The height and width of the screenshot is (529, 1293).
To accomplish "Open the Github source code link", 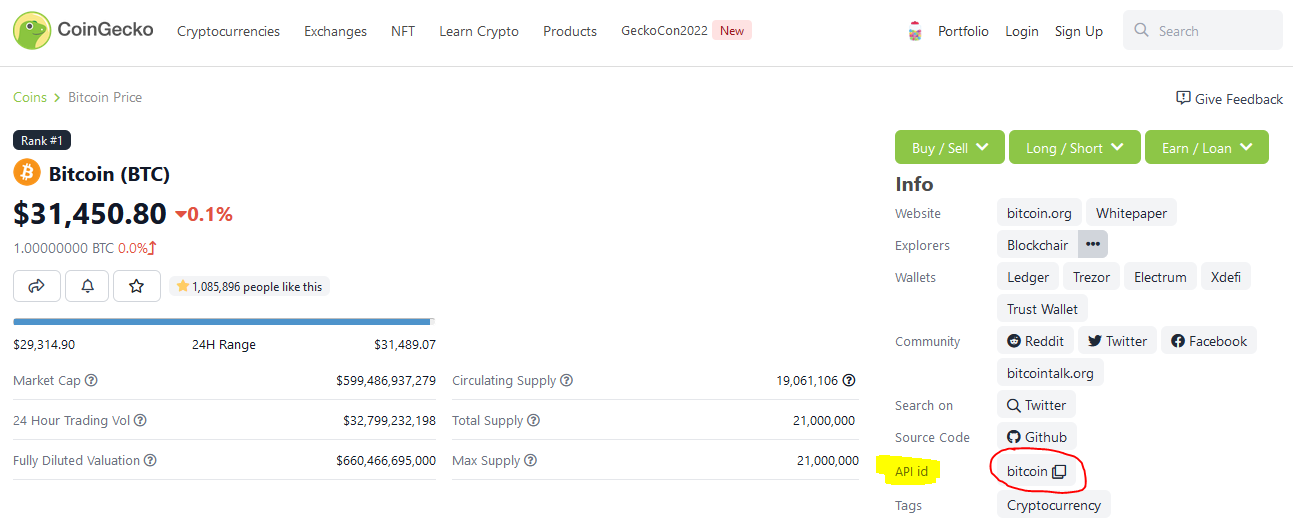I will click(x=1036, y=437).
